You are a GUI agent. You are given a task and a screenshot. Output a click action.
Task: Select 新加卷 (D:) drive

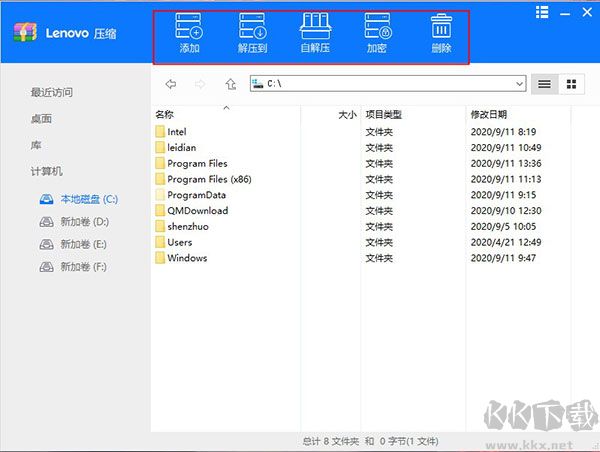pyautogui.click(x=74, y=222)
